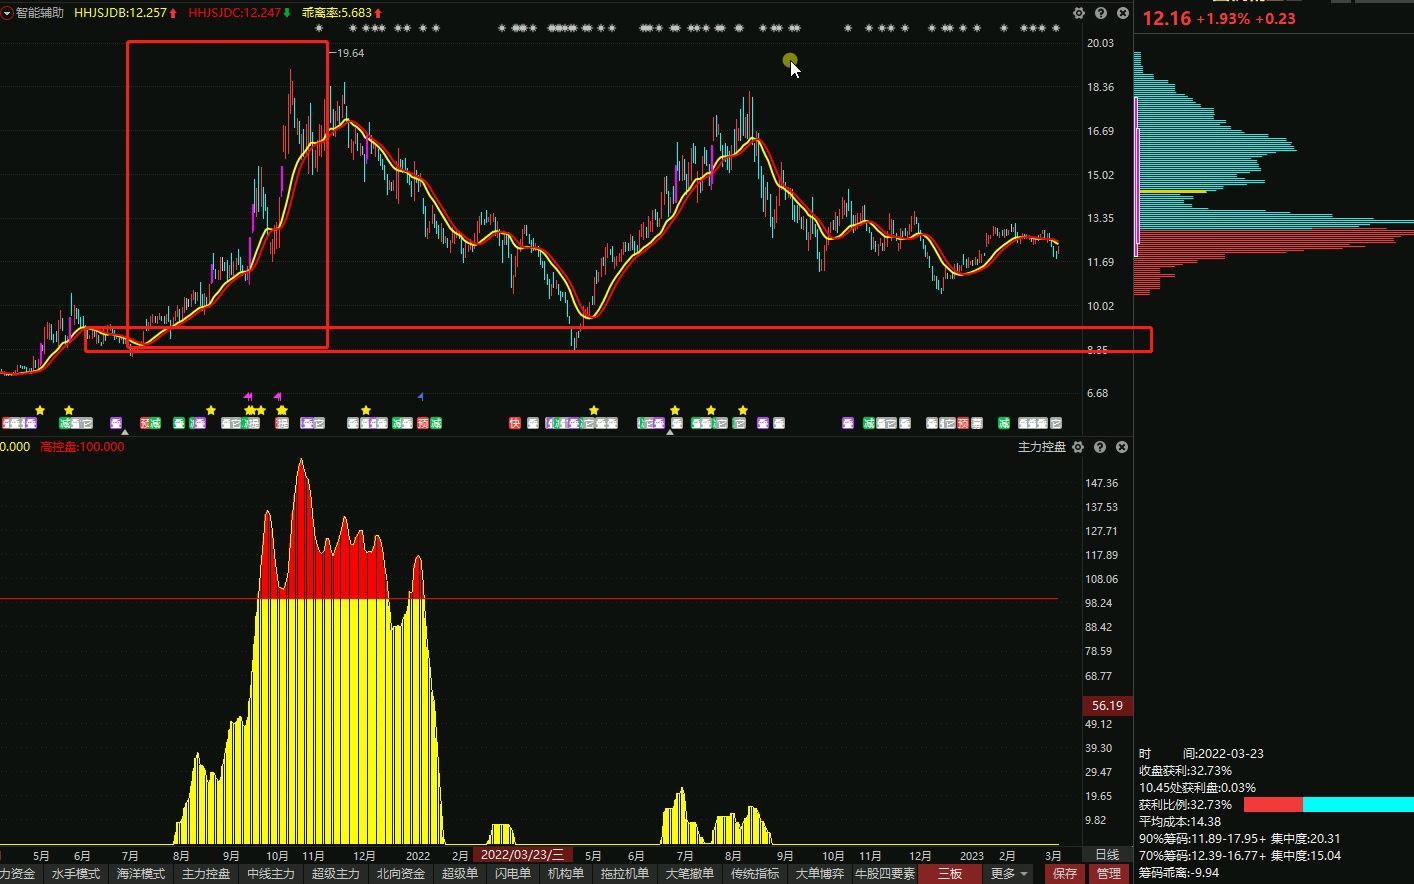Viewport: 1414px width, 884px height.
Task: Select the 主力控盘 tab
Action: pos(206,874)
